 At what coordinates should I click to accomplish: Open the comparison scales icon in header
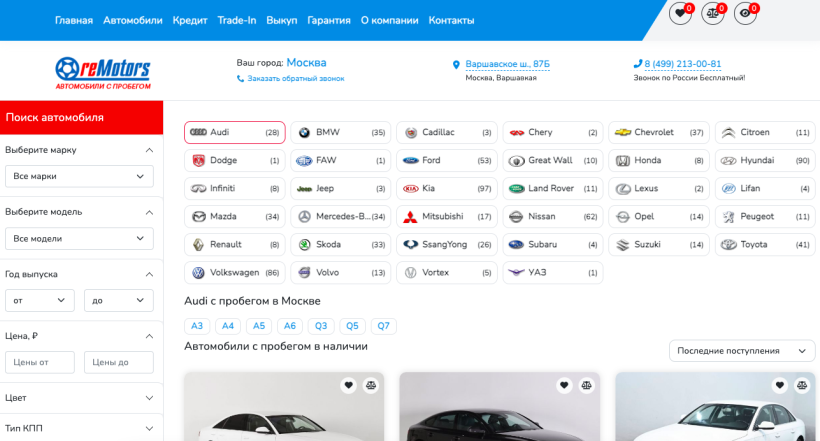713,13
